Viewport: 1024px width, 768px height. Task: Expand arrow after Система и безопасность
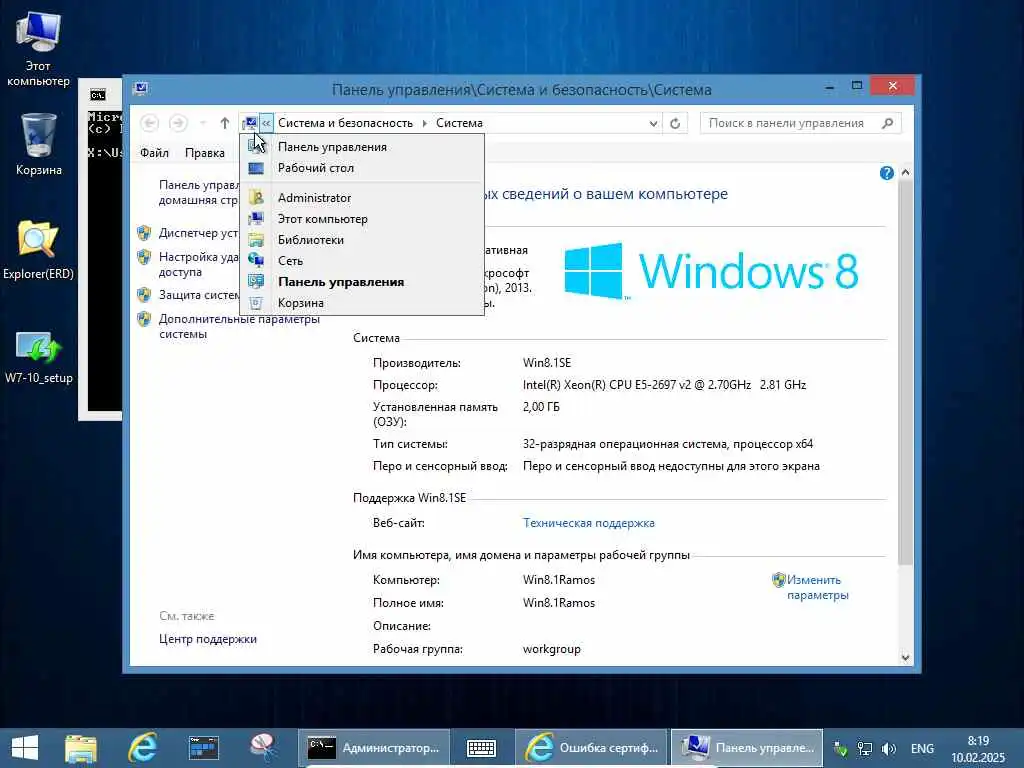[424, 123]
